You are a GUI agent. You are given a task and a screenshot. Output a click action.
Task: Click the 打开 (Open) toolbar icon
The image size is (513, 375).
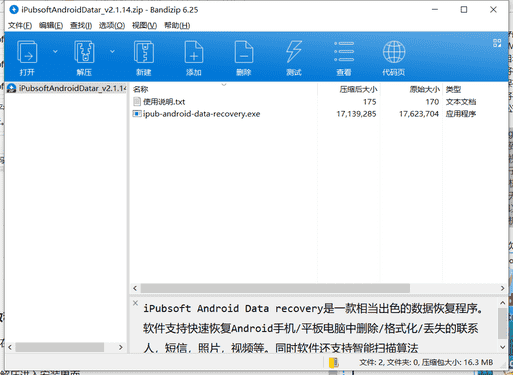tap(27, 52)
